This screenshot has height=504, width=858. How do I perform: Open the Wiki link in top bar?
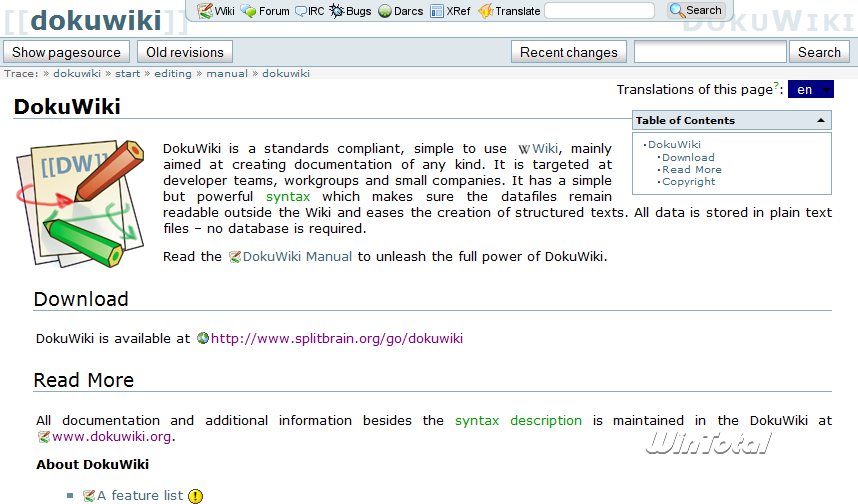pos(216,11)
